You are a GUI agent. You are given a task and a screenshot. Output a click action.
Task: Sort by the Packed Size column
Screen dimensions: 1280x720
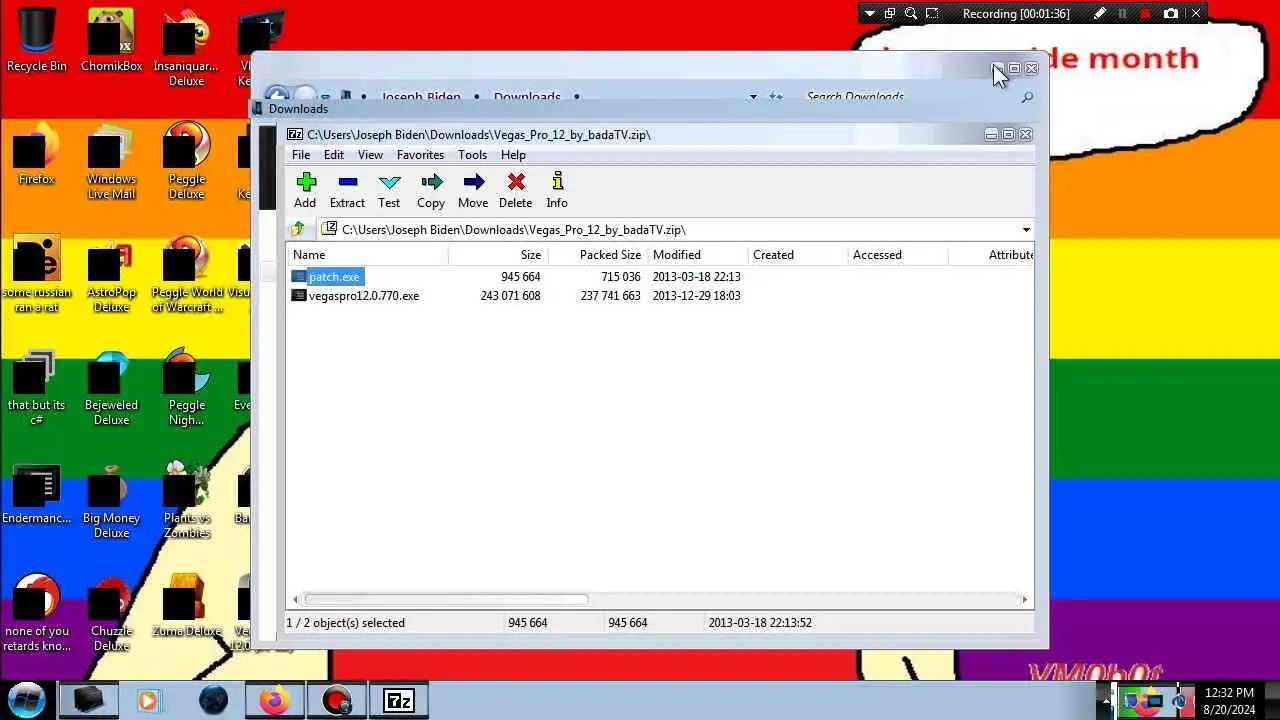598,255
